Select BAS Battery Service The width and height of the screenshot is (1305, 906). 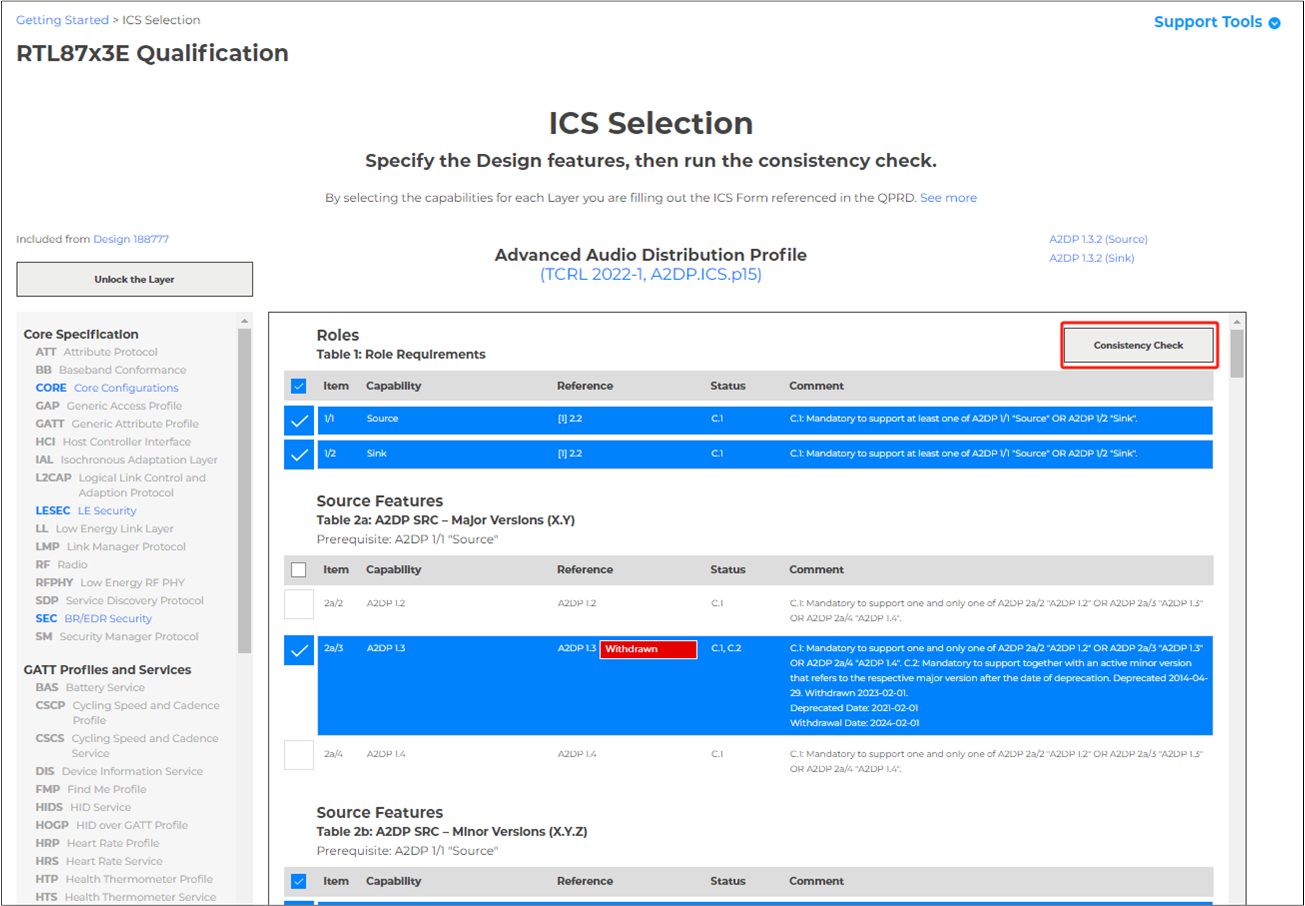pyautogui.click(x=89, y=688)
